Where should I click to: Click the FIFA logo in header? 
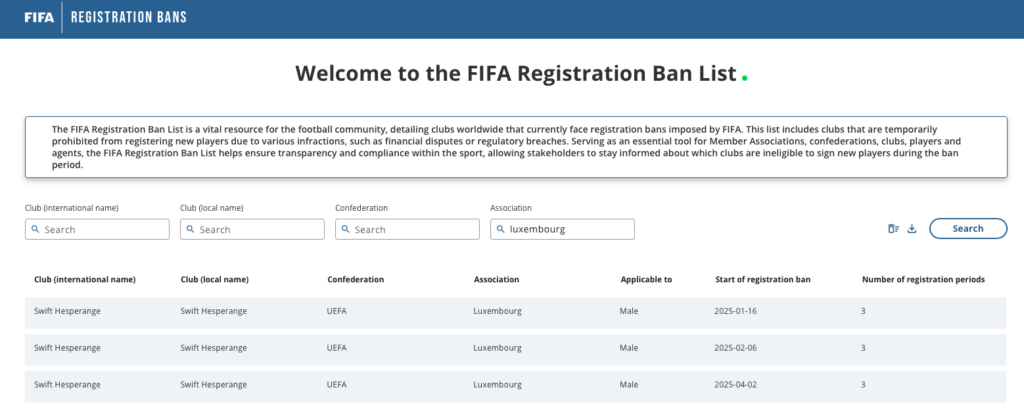[39, 17]
